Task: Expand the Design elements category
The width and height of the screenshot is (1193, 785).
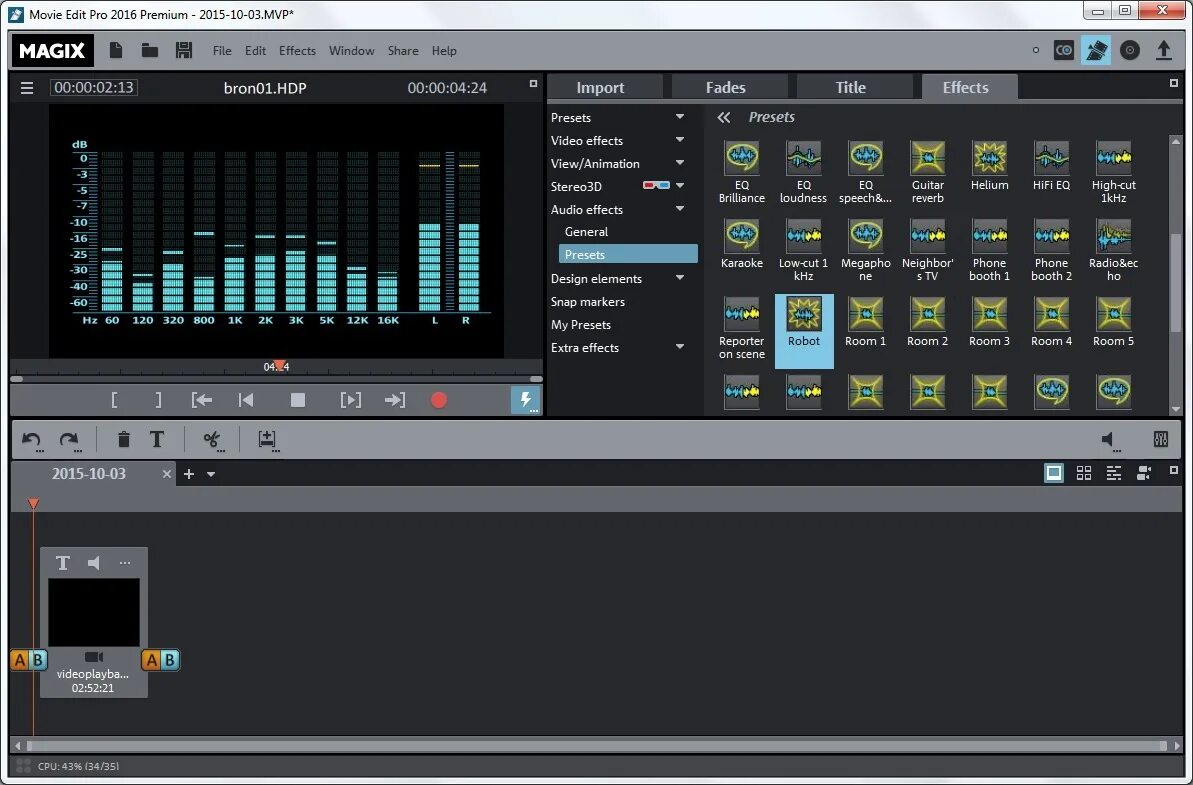Action: click(x=679, y=278)
